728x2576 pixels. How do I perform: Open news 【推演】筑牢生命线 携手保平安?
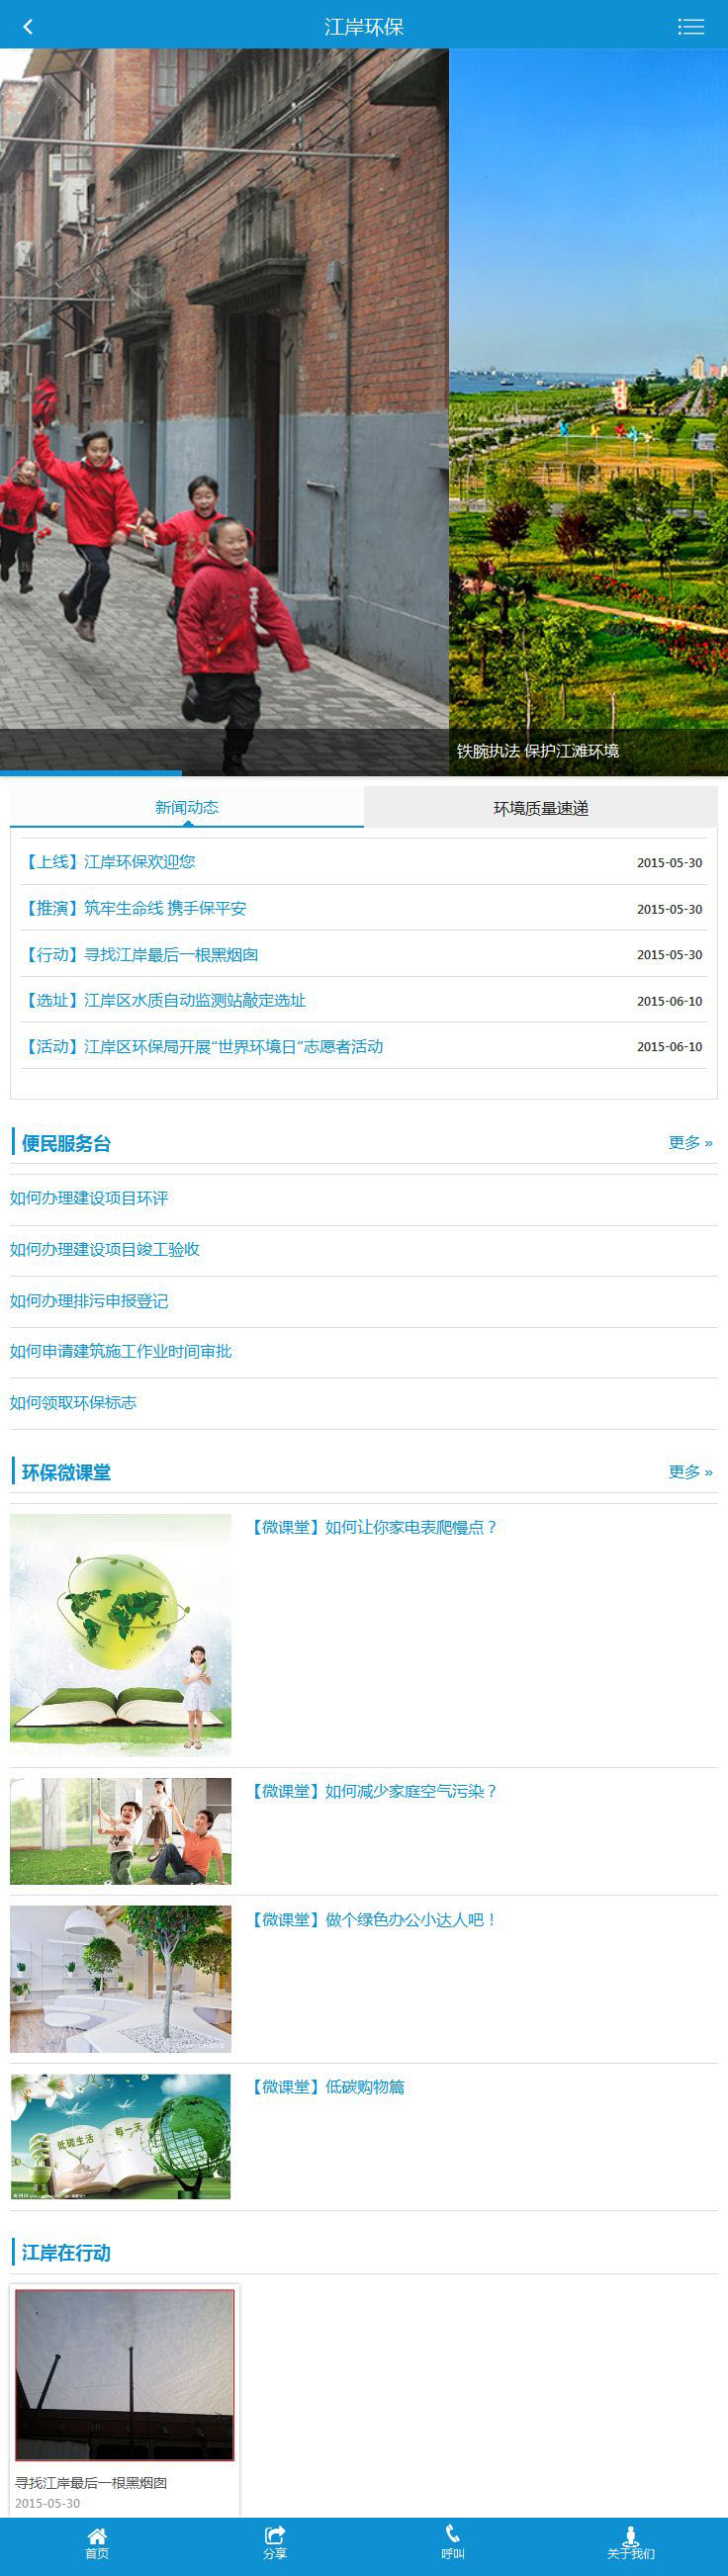133,908
